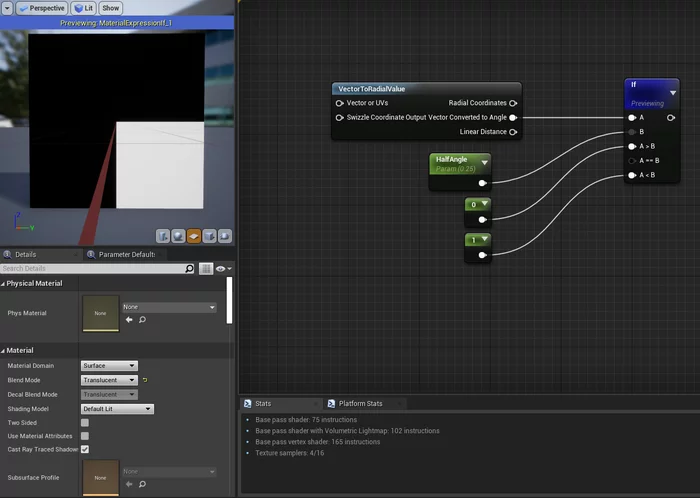Reset Blend Mode to default yellow arrow

(145, 380)
